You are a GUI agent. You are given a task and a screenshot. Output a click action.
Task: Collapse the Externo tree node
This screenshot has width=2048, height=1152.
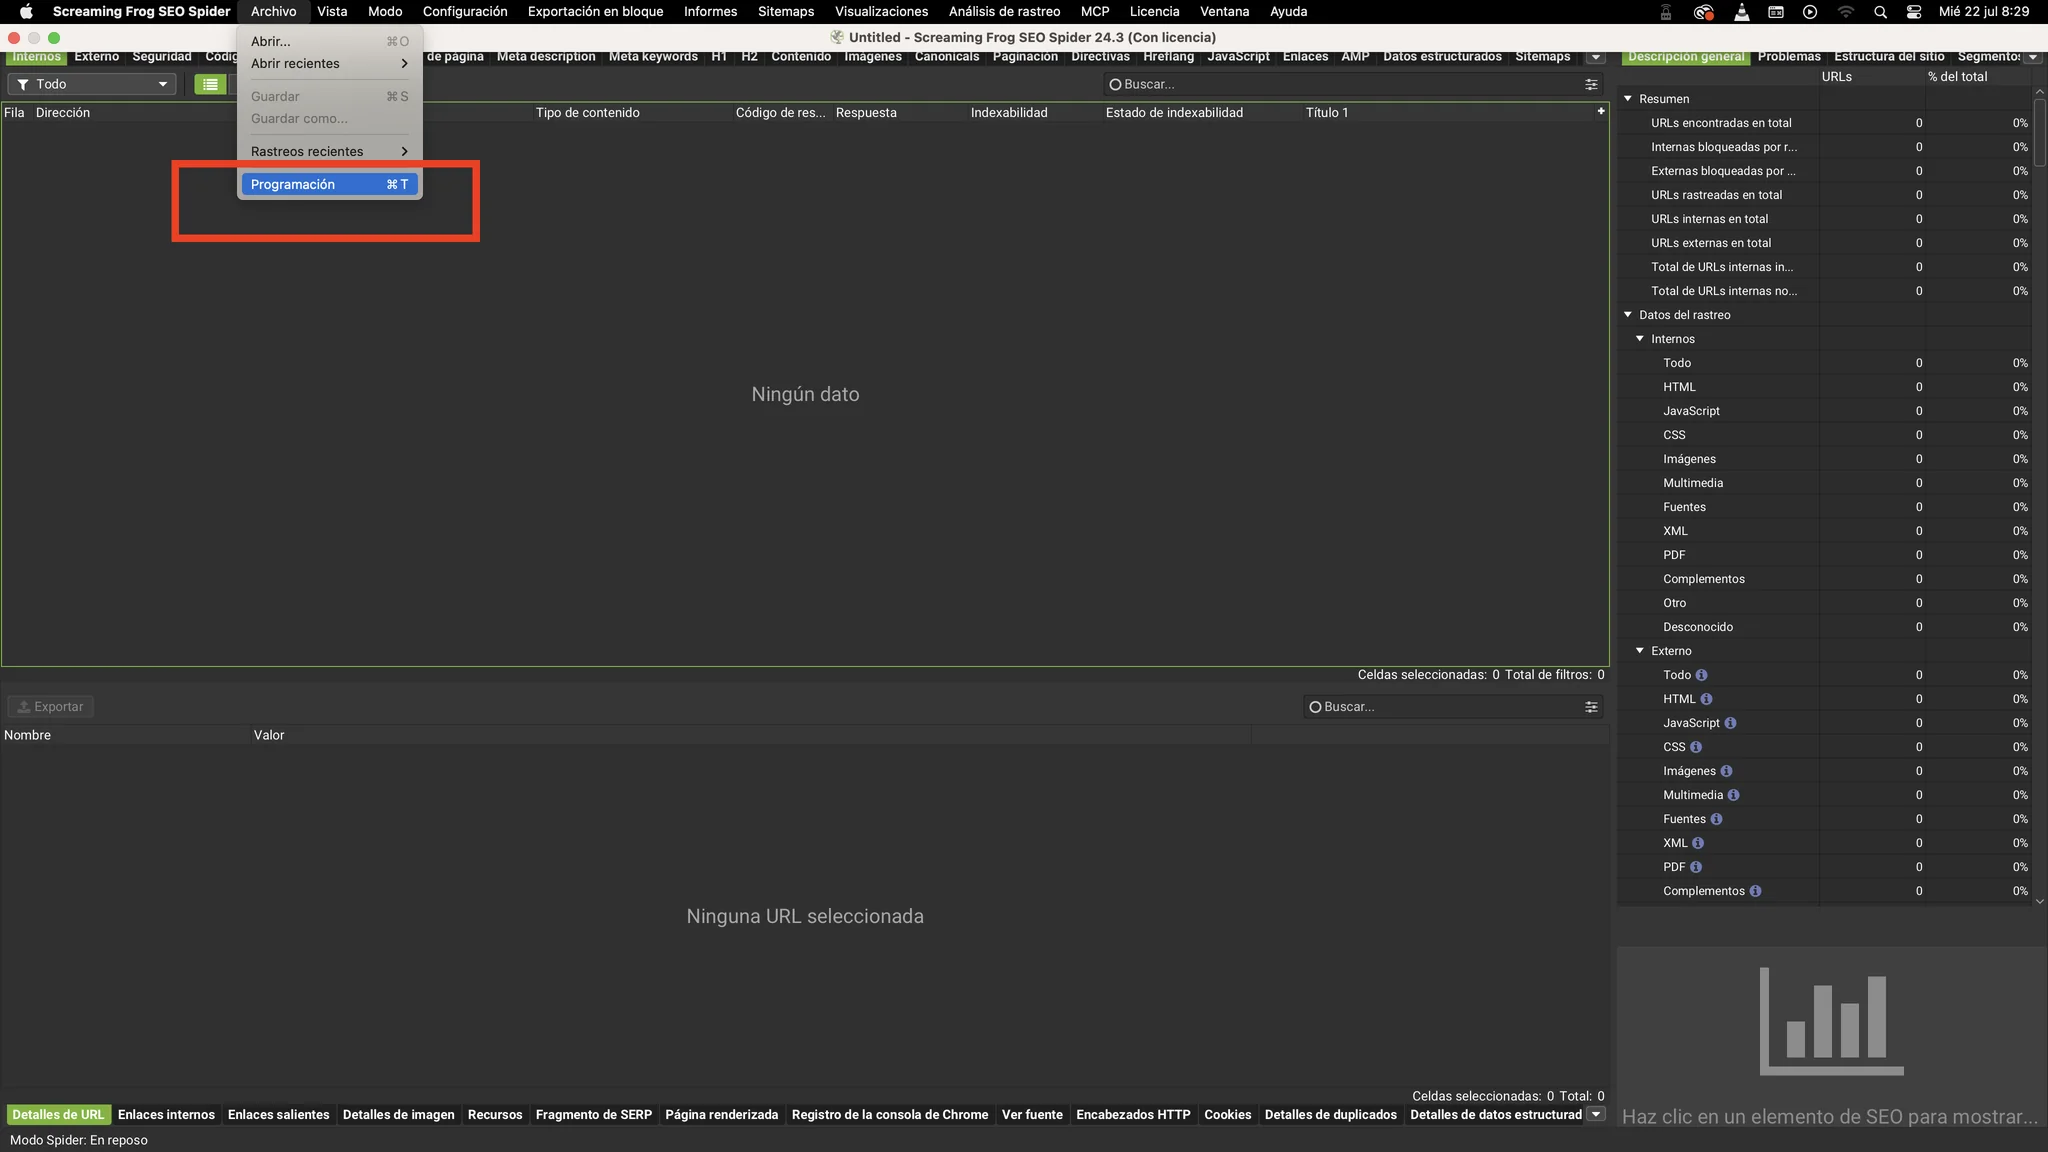(x=1640, y=650)
